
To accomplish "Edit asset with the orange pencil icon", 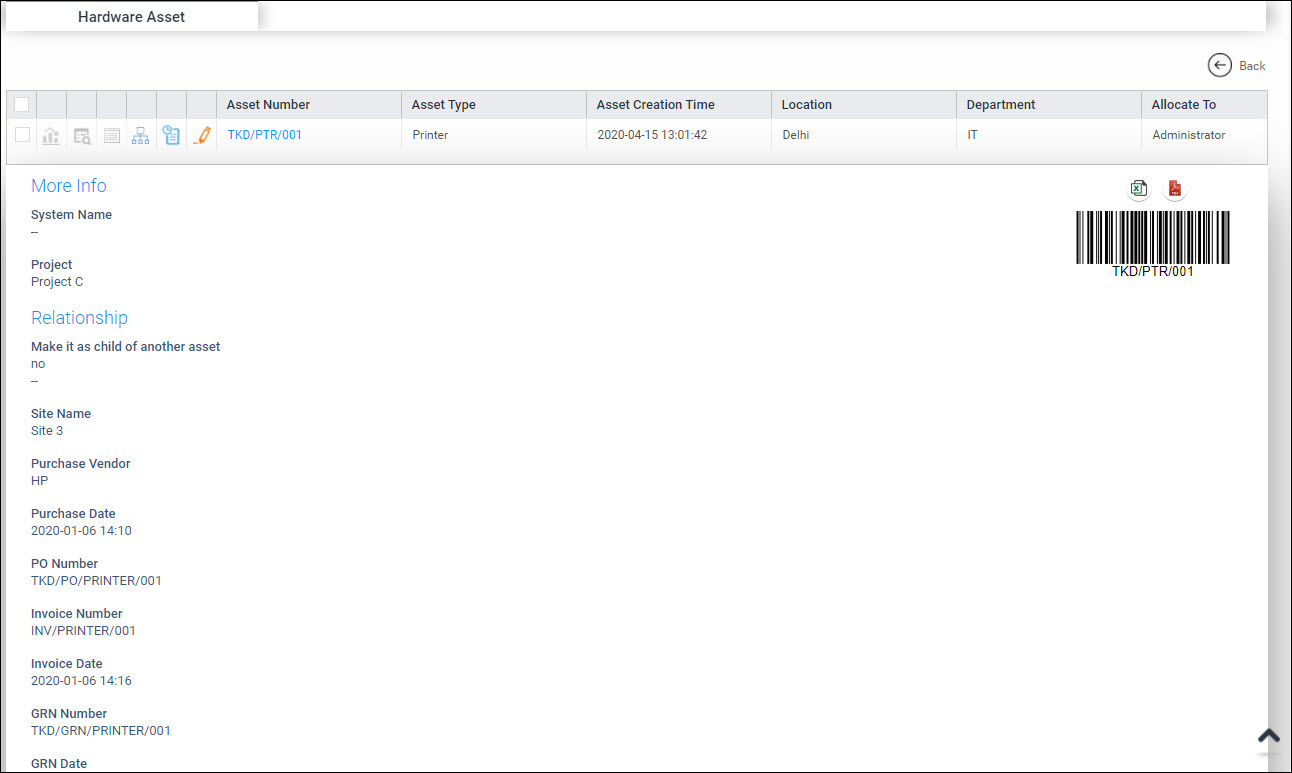I will pos(202,135).
